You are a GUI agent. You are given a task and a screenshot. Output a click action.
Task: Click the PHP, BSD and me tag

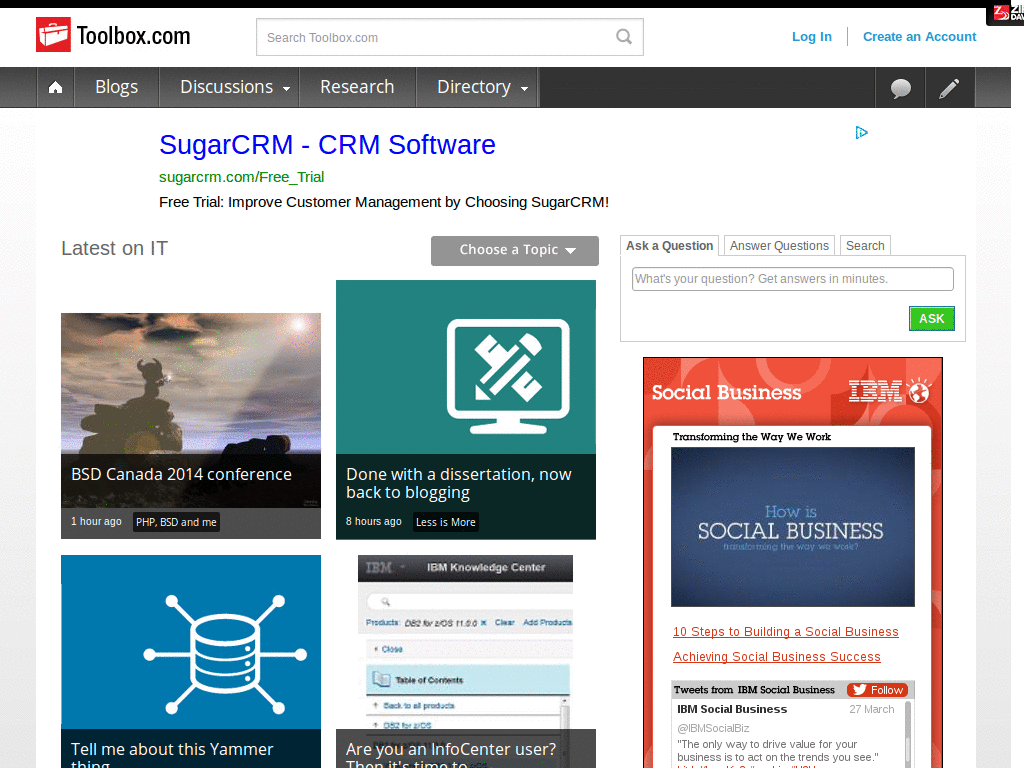click(176, 522)
